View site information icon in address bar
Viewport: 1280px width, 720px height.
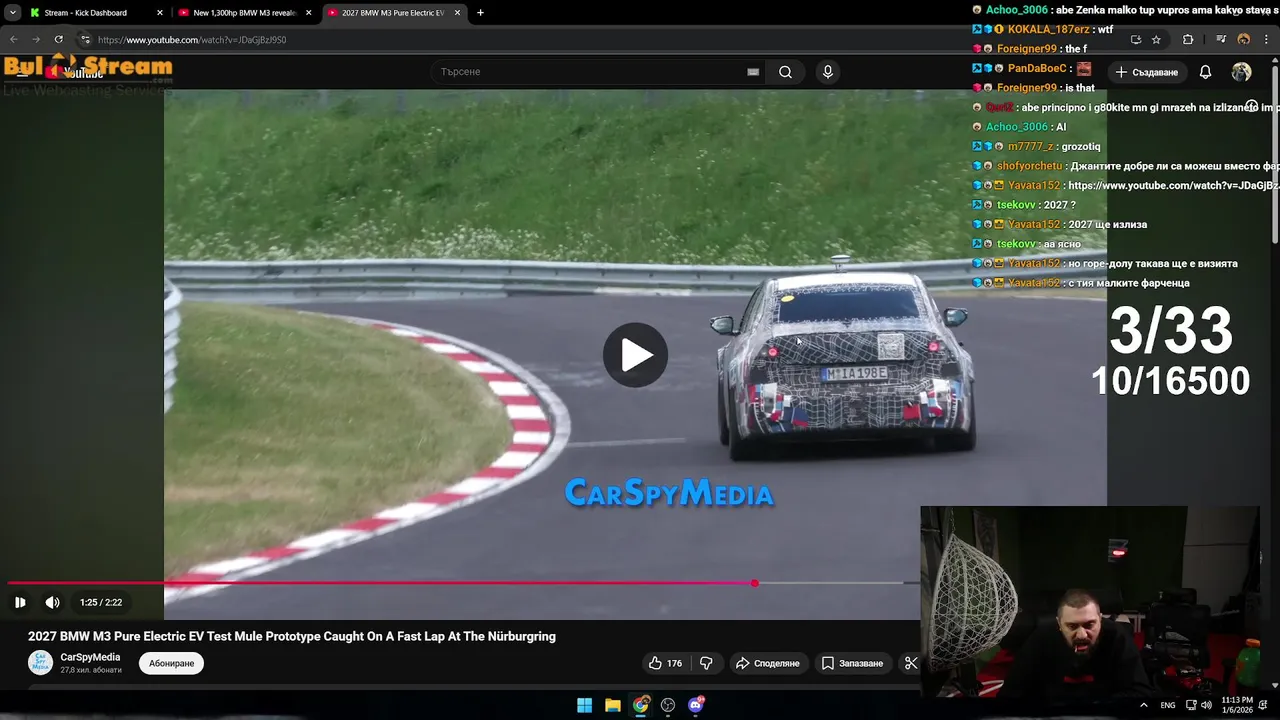tap(85, 40)
